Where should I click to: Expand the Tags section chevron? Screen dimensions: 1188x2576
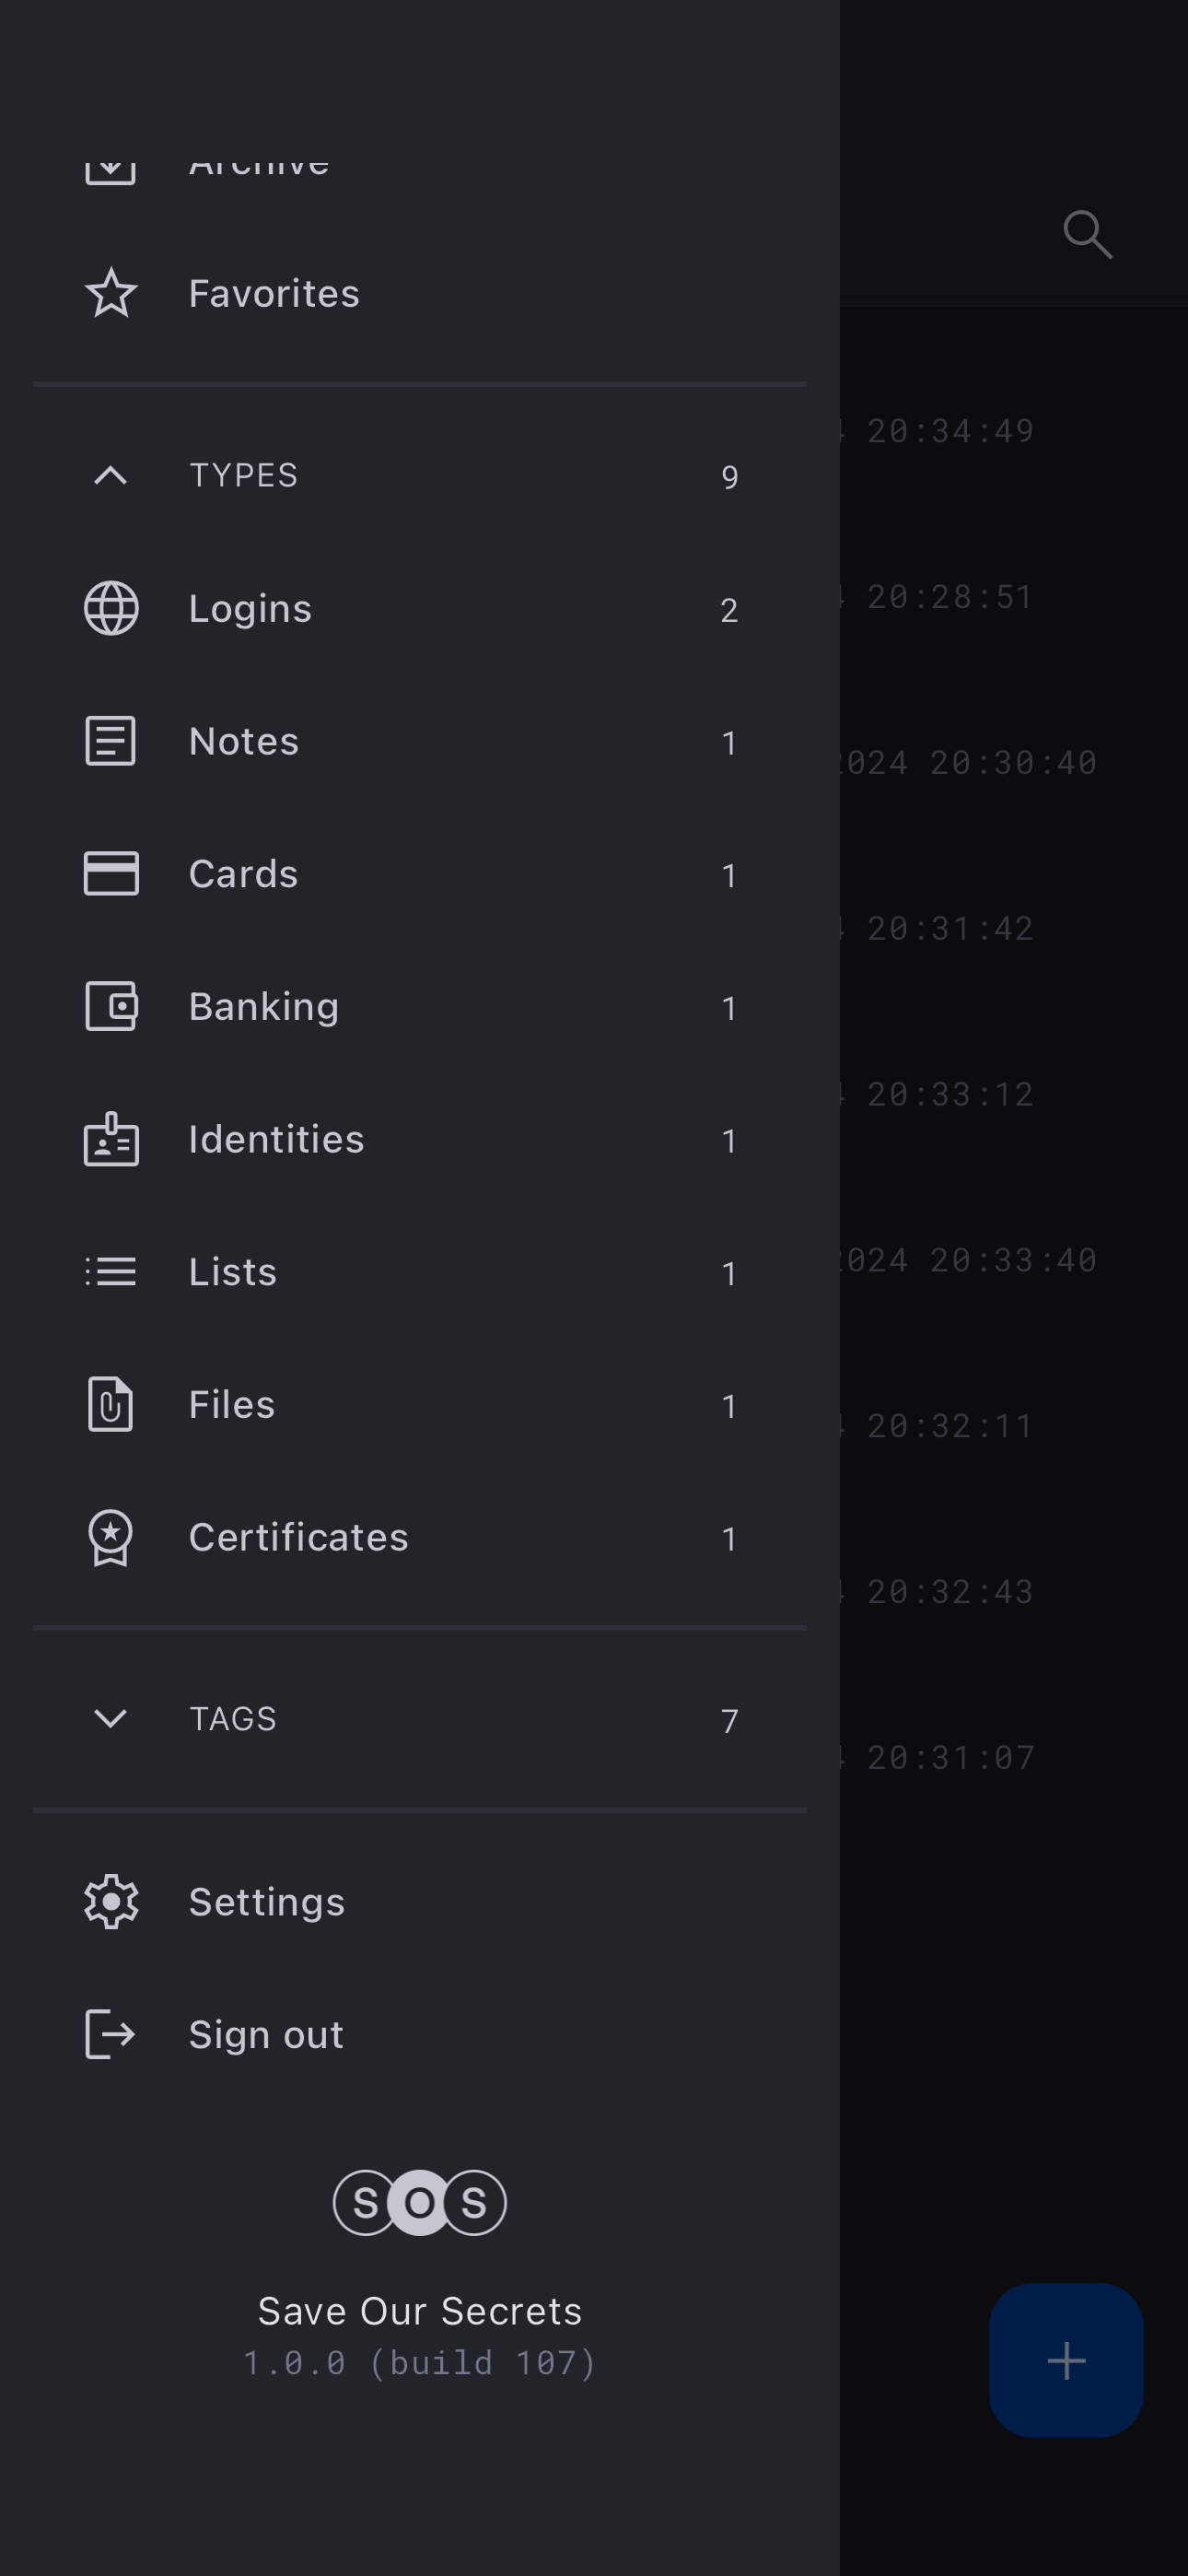(111, 1718)
